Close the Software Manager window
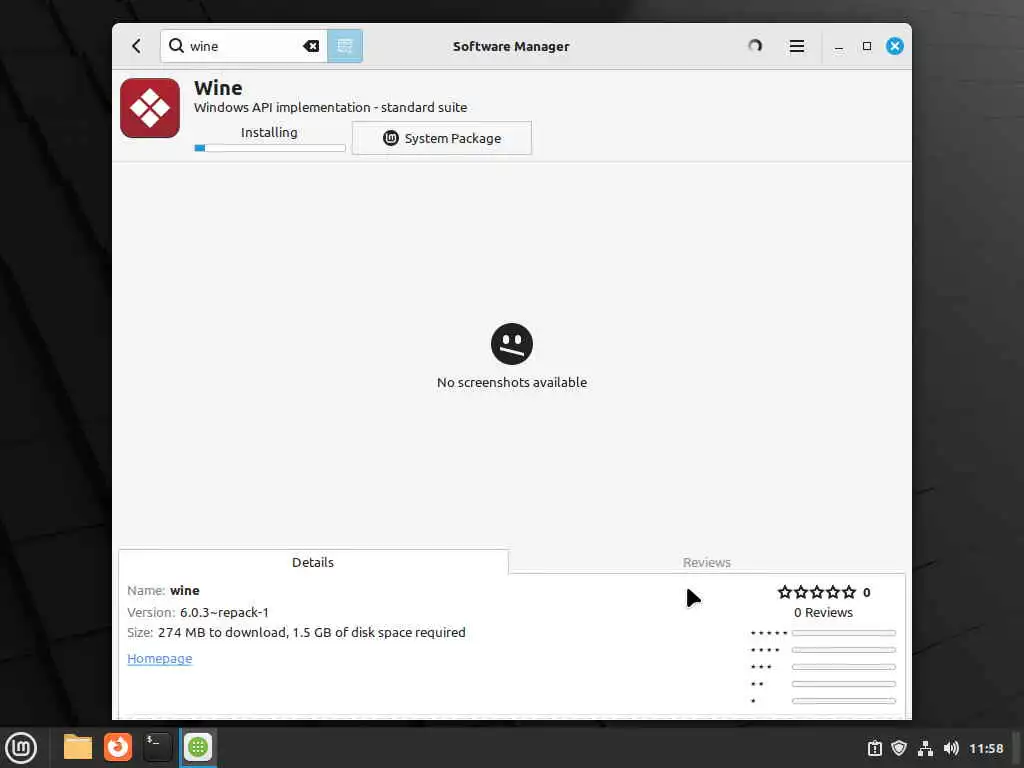 [x=895, y=46]
